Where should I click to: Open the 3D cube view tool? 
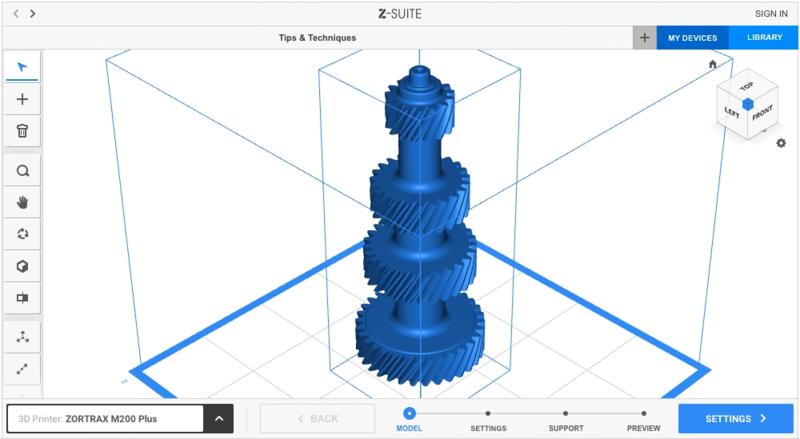point(22,266)
